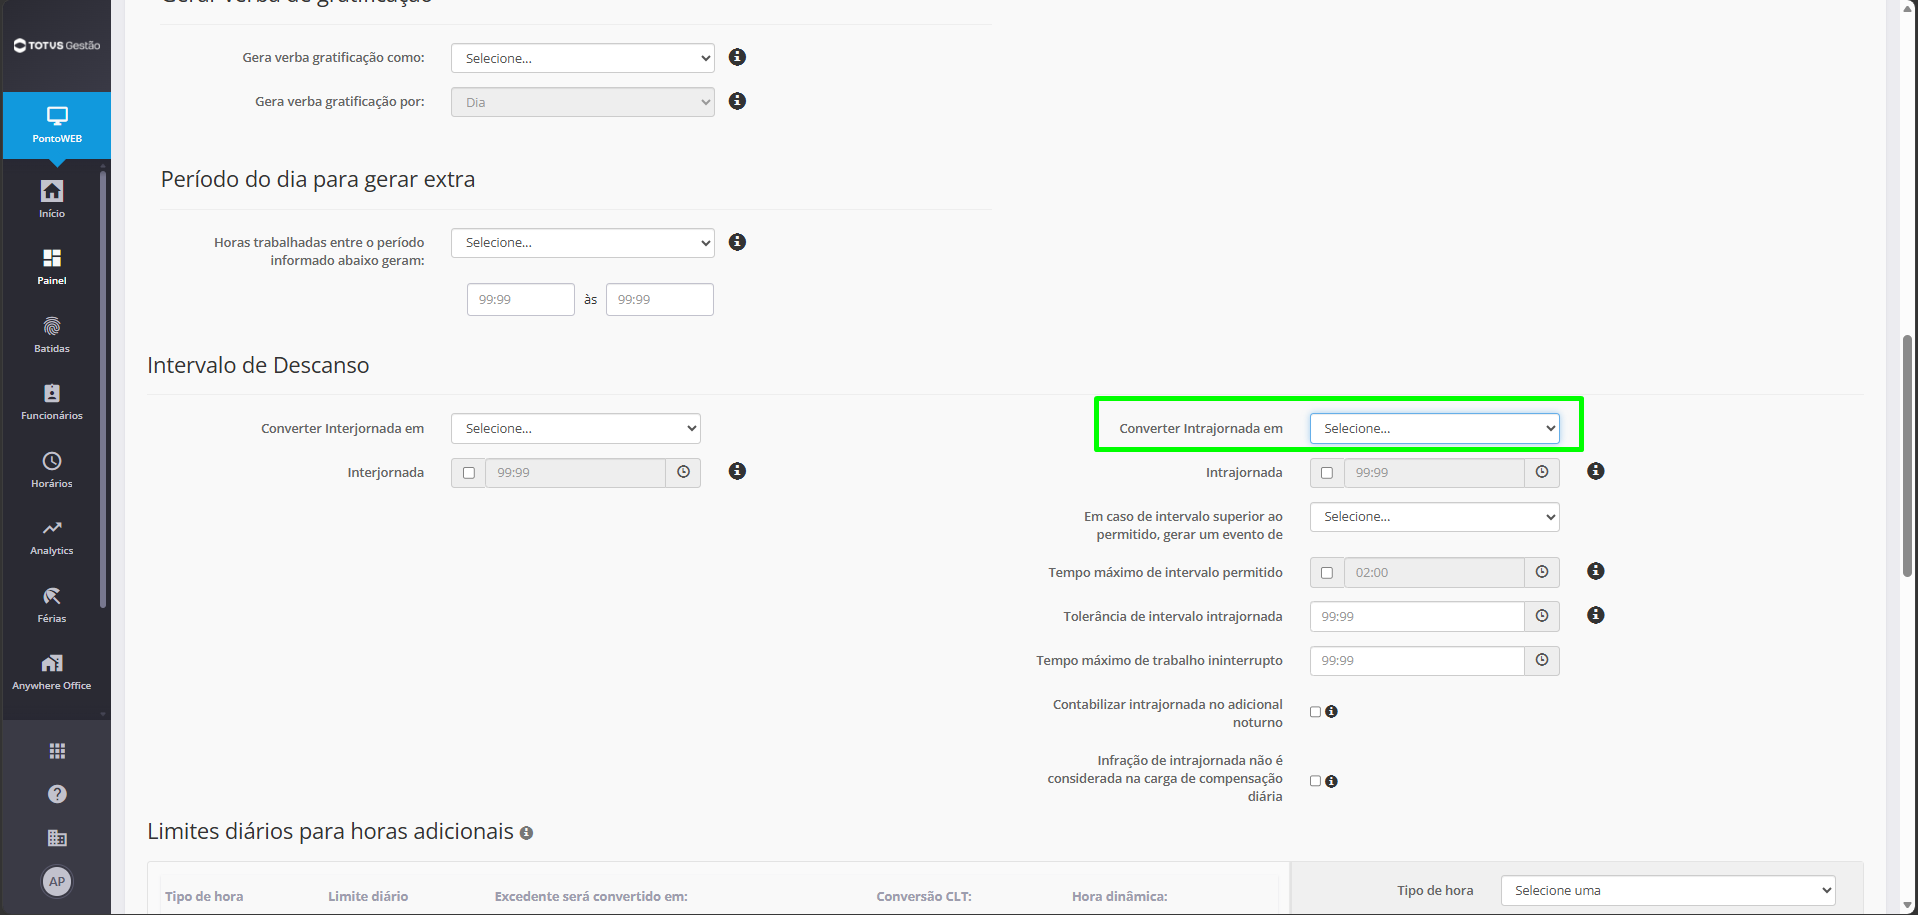Click the sidebar menu scrollbar
1918x915 pixels.
(x=103, y=390)
